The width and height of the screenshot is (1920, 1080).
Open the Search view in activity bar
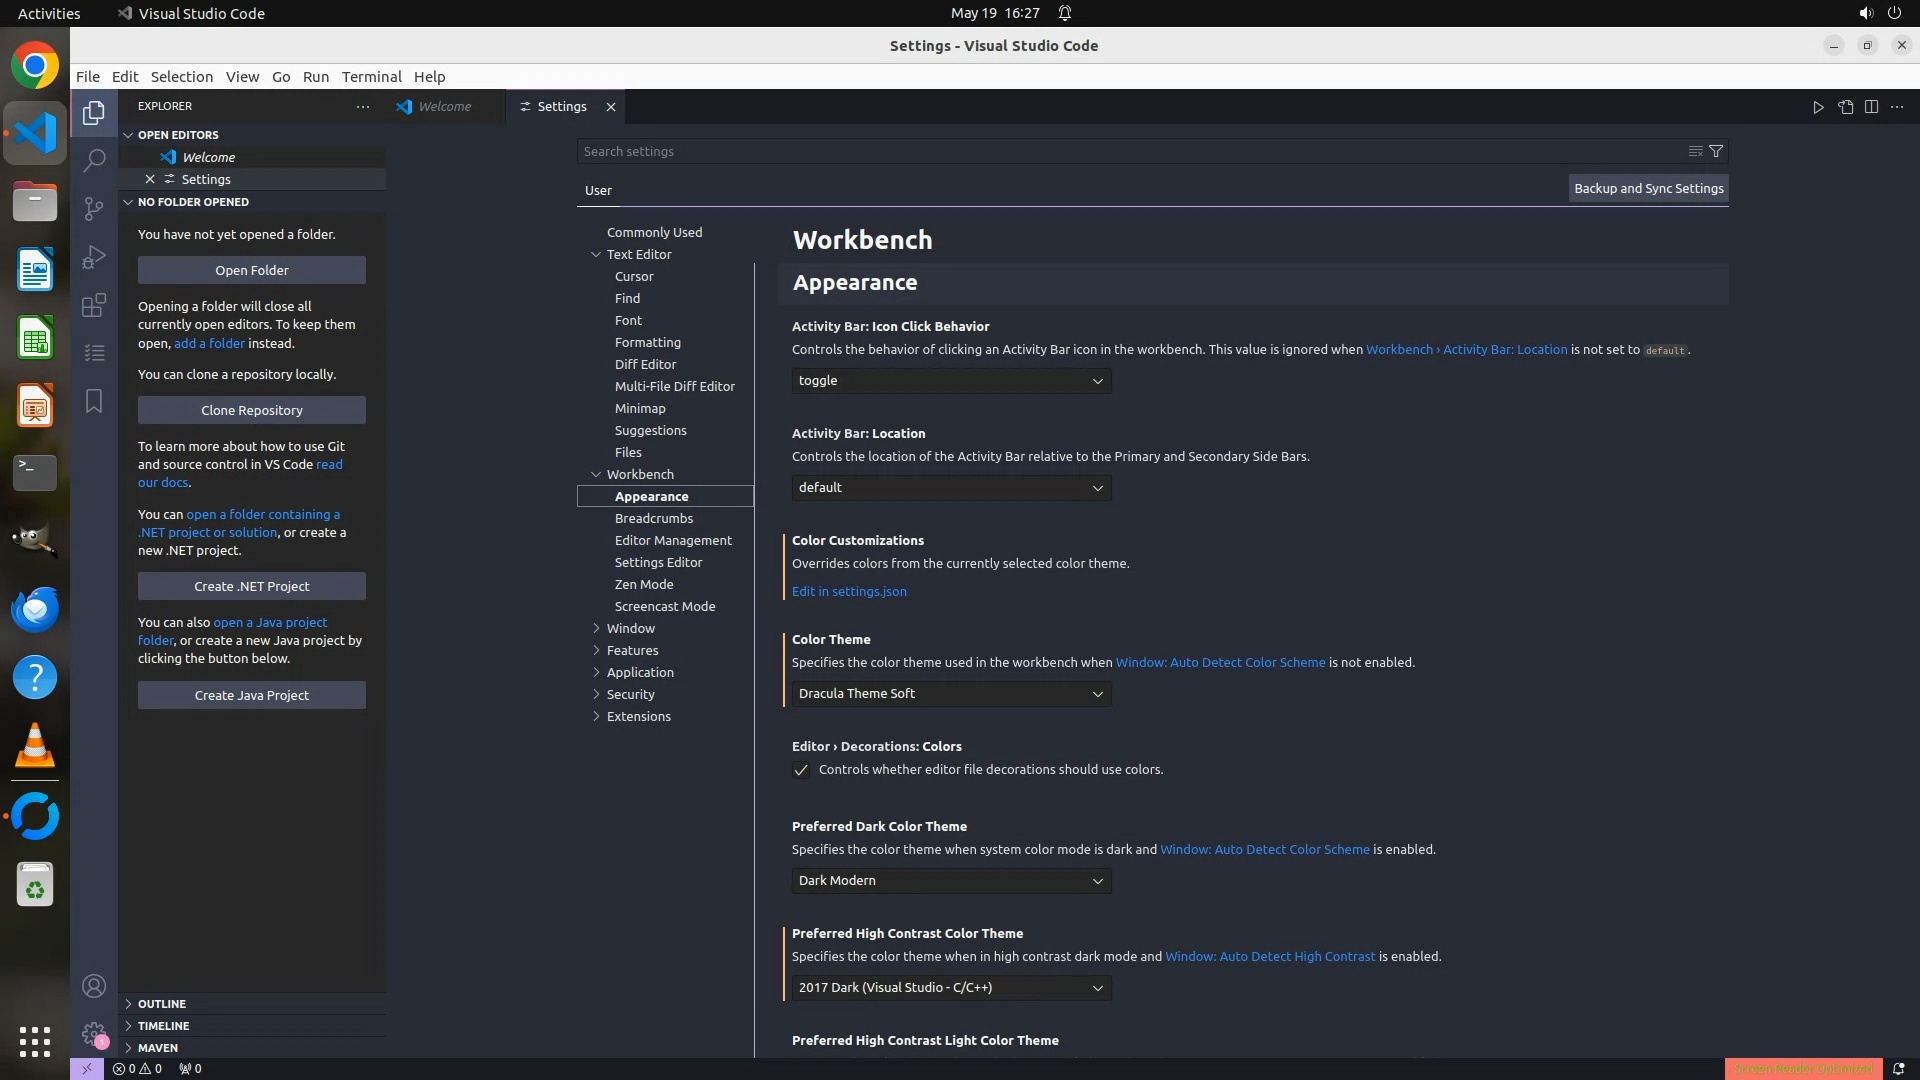pyautogui.click(x=94, y=160)
